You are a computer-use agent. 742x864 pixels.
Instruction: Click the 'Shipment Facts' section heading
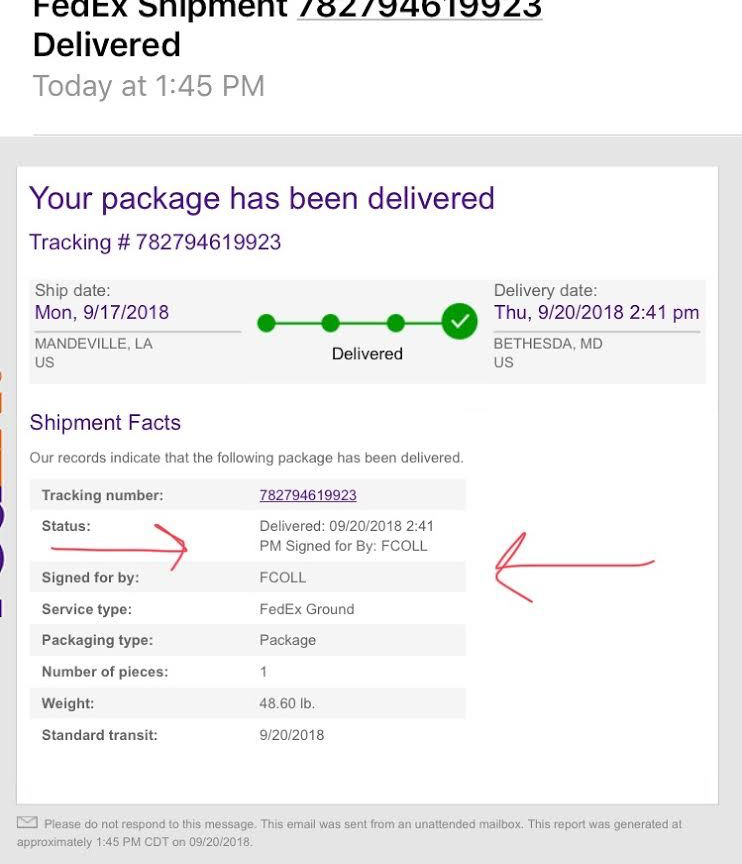point(105,422)
